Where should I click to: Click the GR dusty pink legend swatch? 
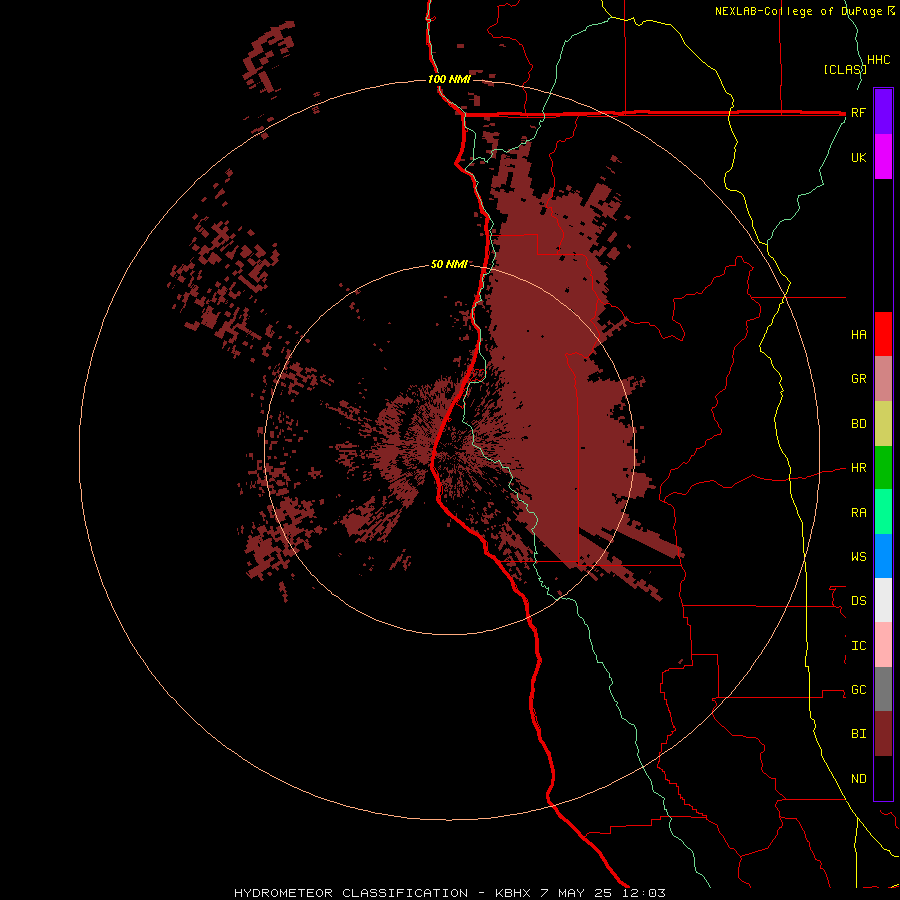pos(883,379)
